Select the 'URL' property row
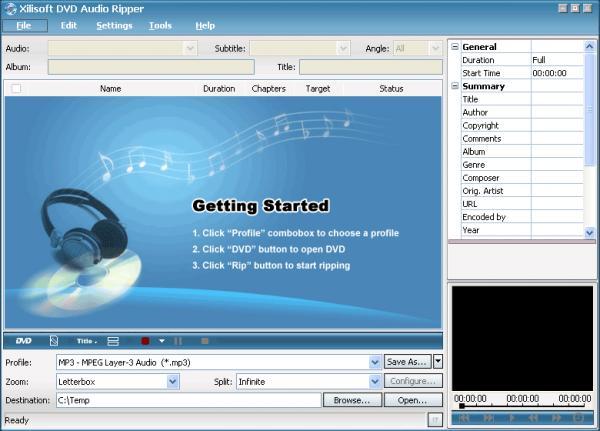The width and height of the screenshot is (600, 431). click(x=523, y=204)
